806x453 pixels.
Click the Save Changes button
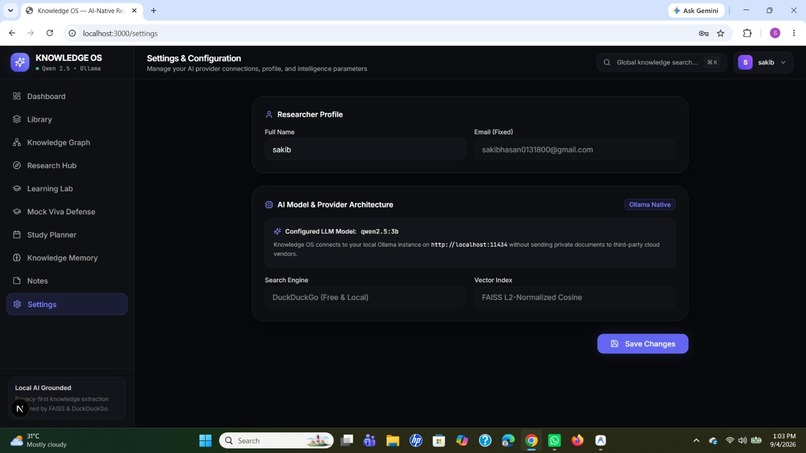click(x=643, y=343)
